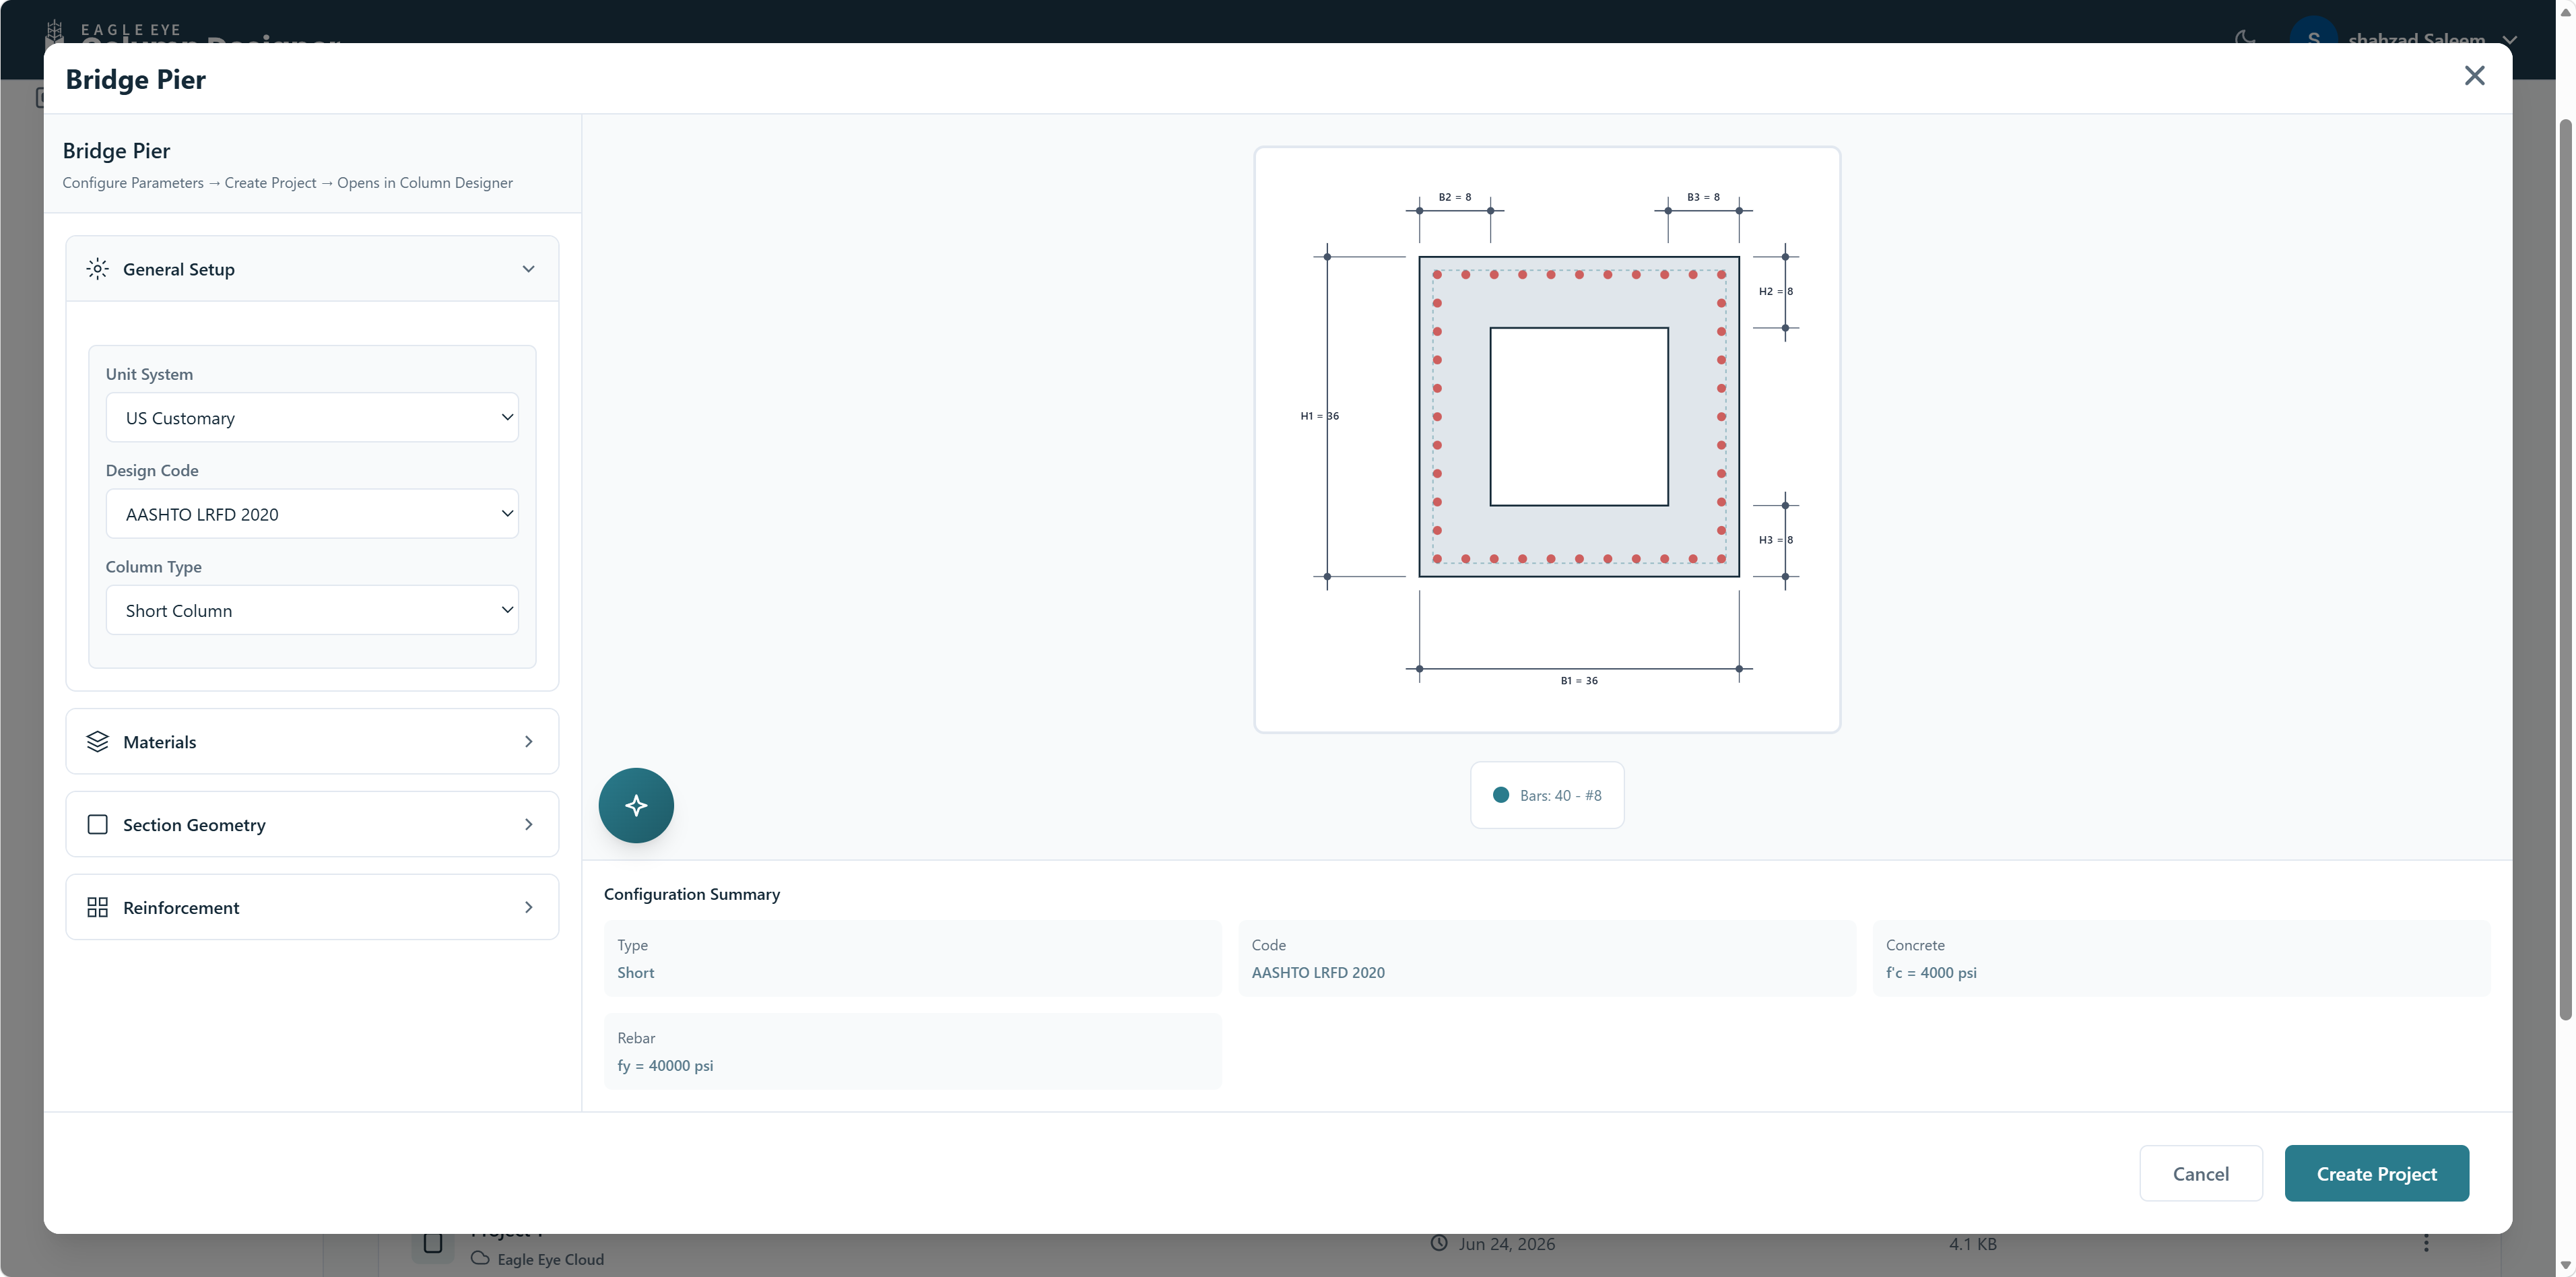Open the Unit System dropdown
2576x1277 pixels.
(312, 417)
